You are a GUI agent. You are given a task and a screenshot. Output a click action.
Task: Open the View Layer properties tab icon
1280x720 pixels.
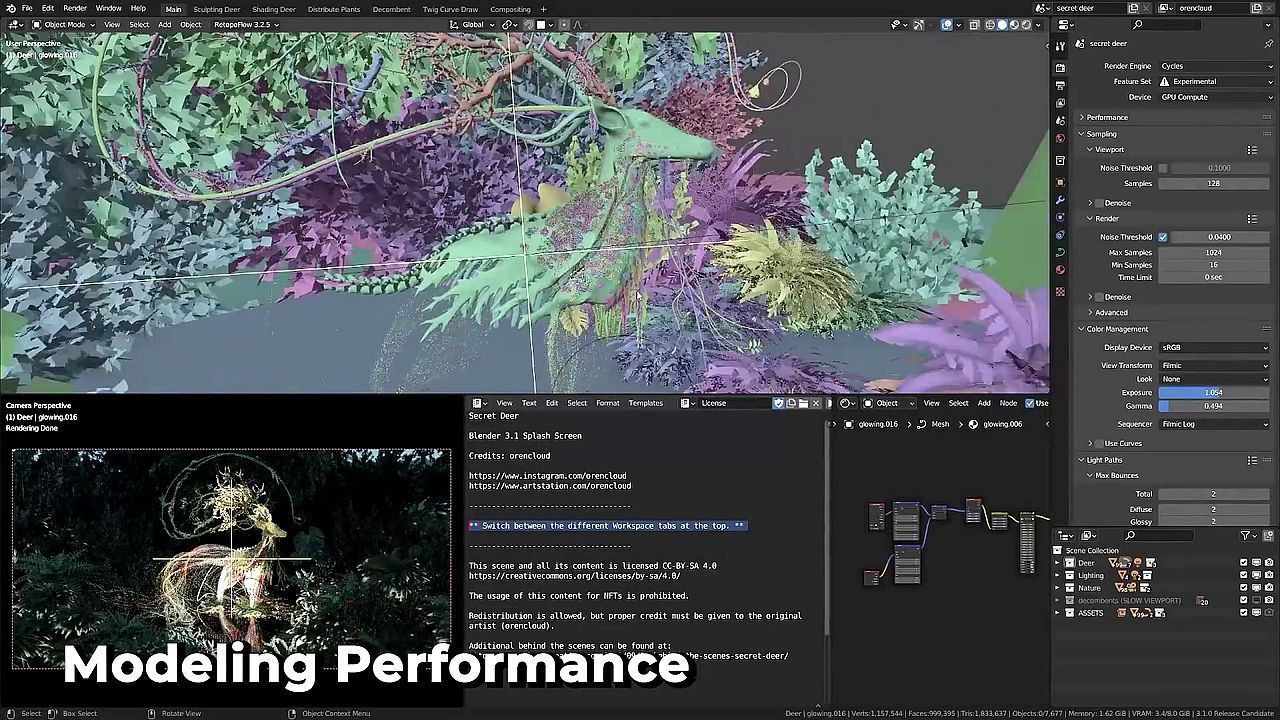click(x=1060, y=103)
